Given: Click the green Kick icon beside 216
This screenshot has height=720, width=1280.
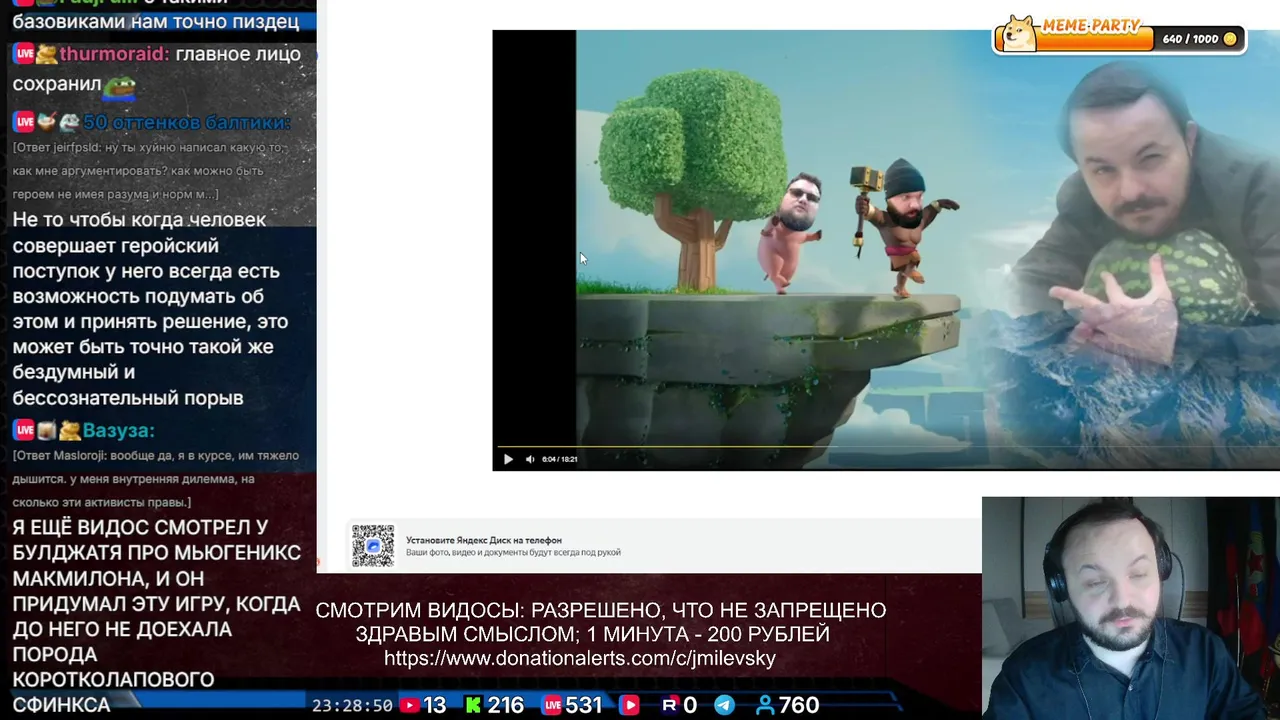Looking at the screenshot, I should click(x=472, y=705).
